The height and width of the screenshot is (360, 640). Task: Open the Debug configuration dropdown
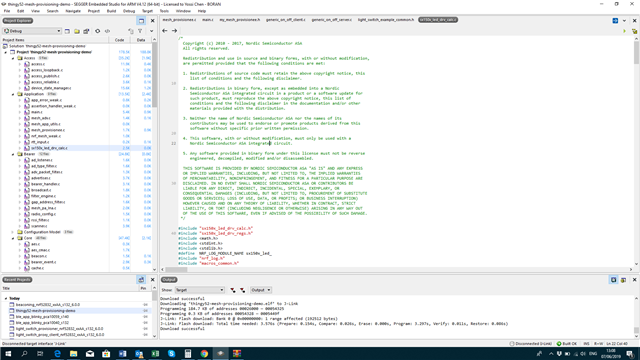(x=32, y=31)
